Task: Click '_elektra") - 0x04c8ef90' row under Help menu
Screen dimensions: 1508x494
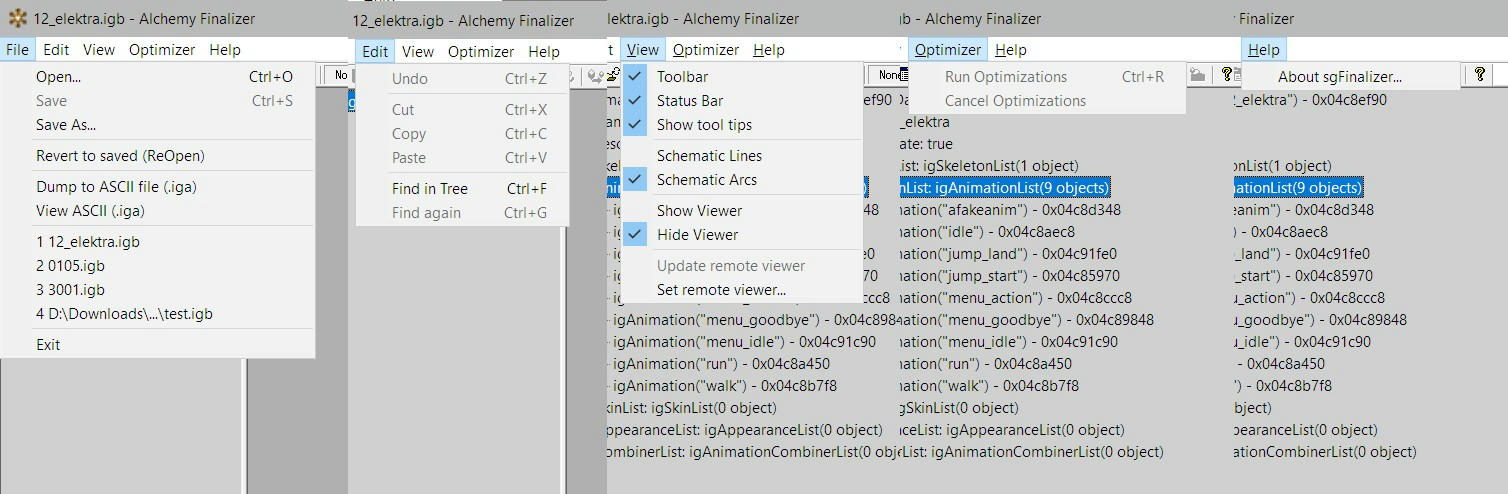Action: tap(1310, 100)
